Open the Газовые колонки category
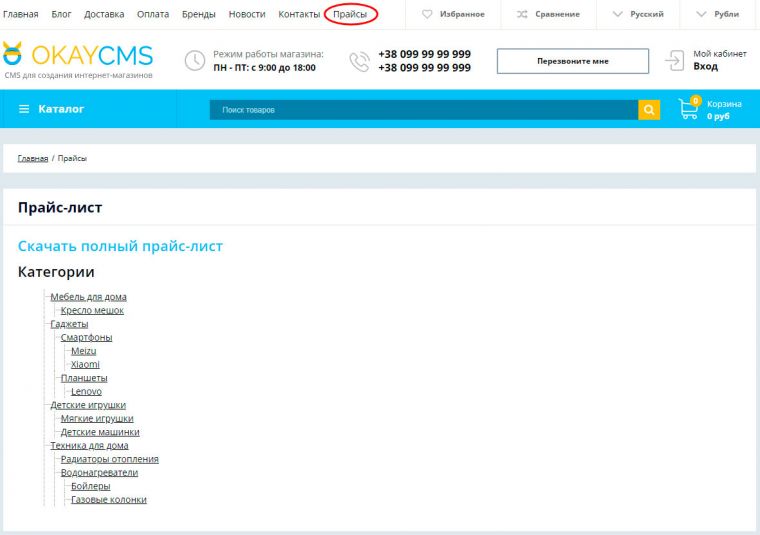Image resolution: width=760 pixels, height=535 pixels. [x=108, y=499]
